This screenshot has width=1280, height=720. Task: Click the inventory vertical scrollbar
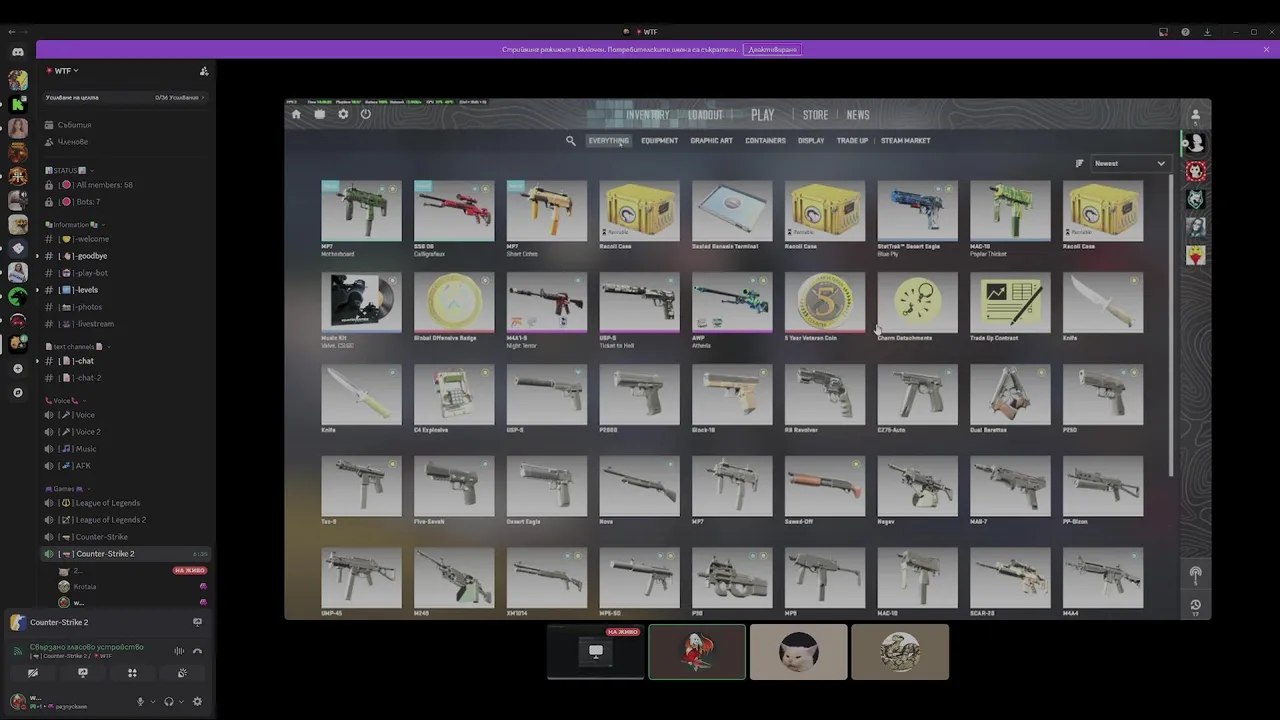point(1171,325)
